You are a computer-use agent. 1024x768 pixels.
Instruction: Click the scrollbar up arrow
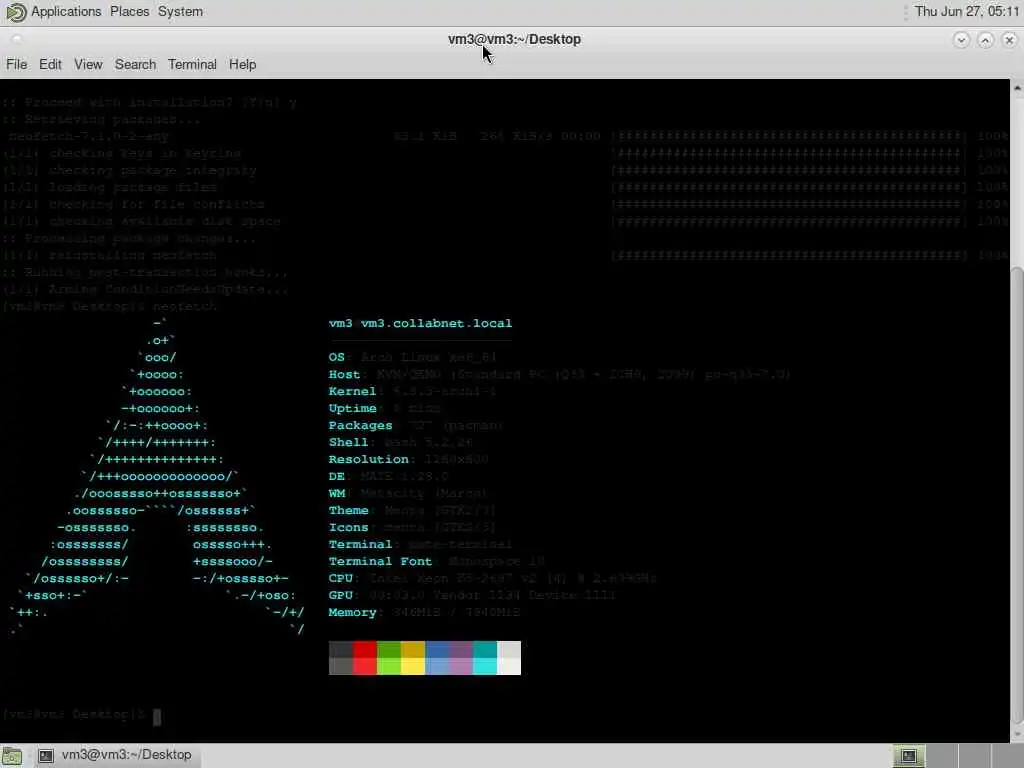pyautogui.click(x=1017, y=87)
